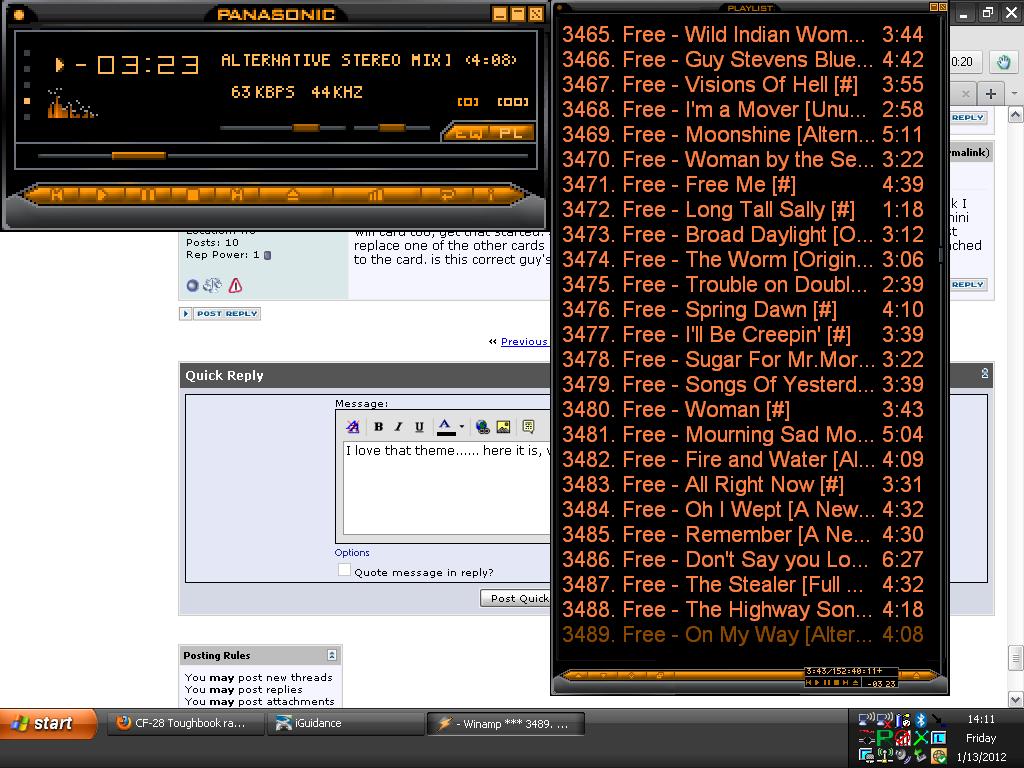Image resolution: width=1024 pixels, height=768 pixels.
Task: Select track 3483 Free - All Right Now
Action: pyautogui.click(x=743, y=485)
